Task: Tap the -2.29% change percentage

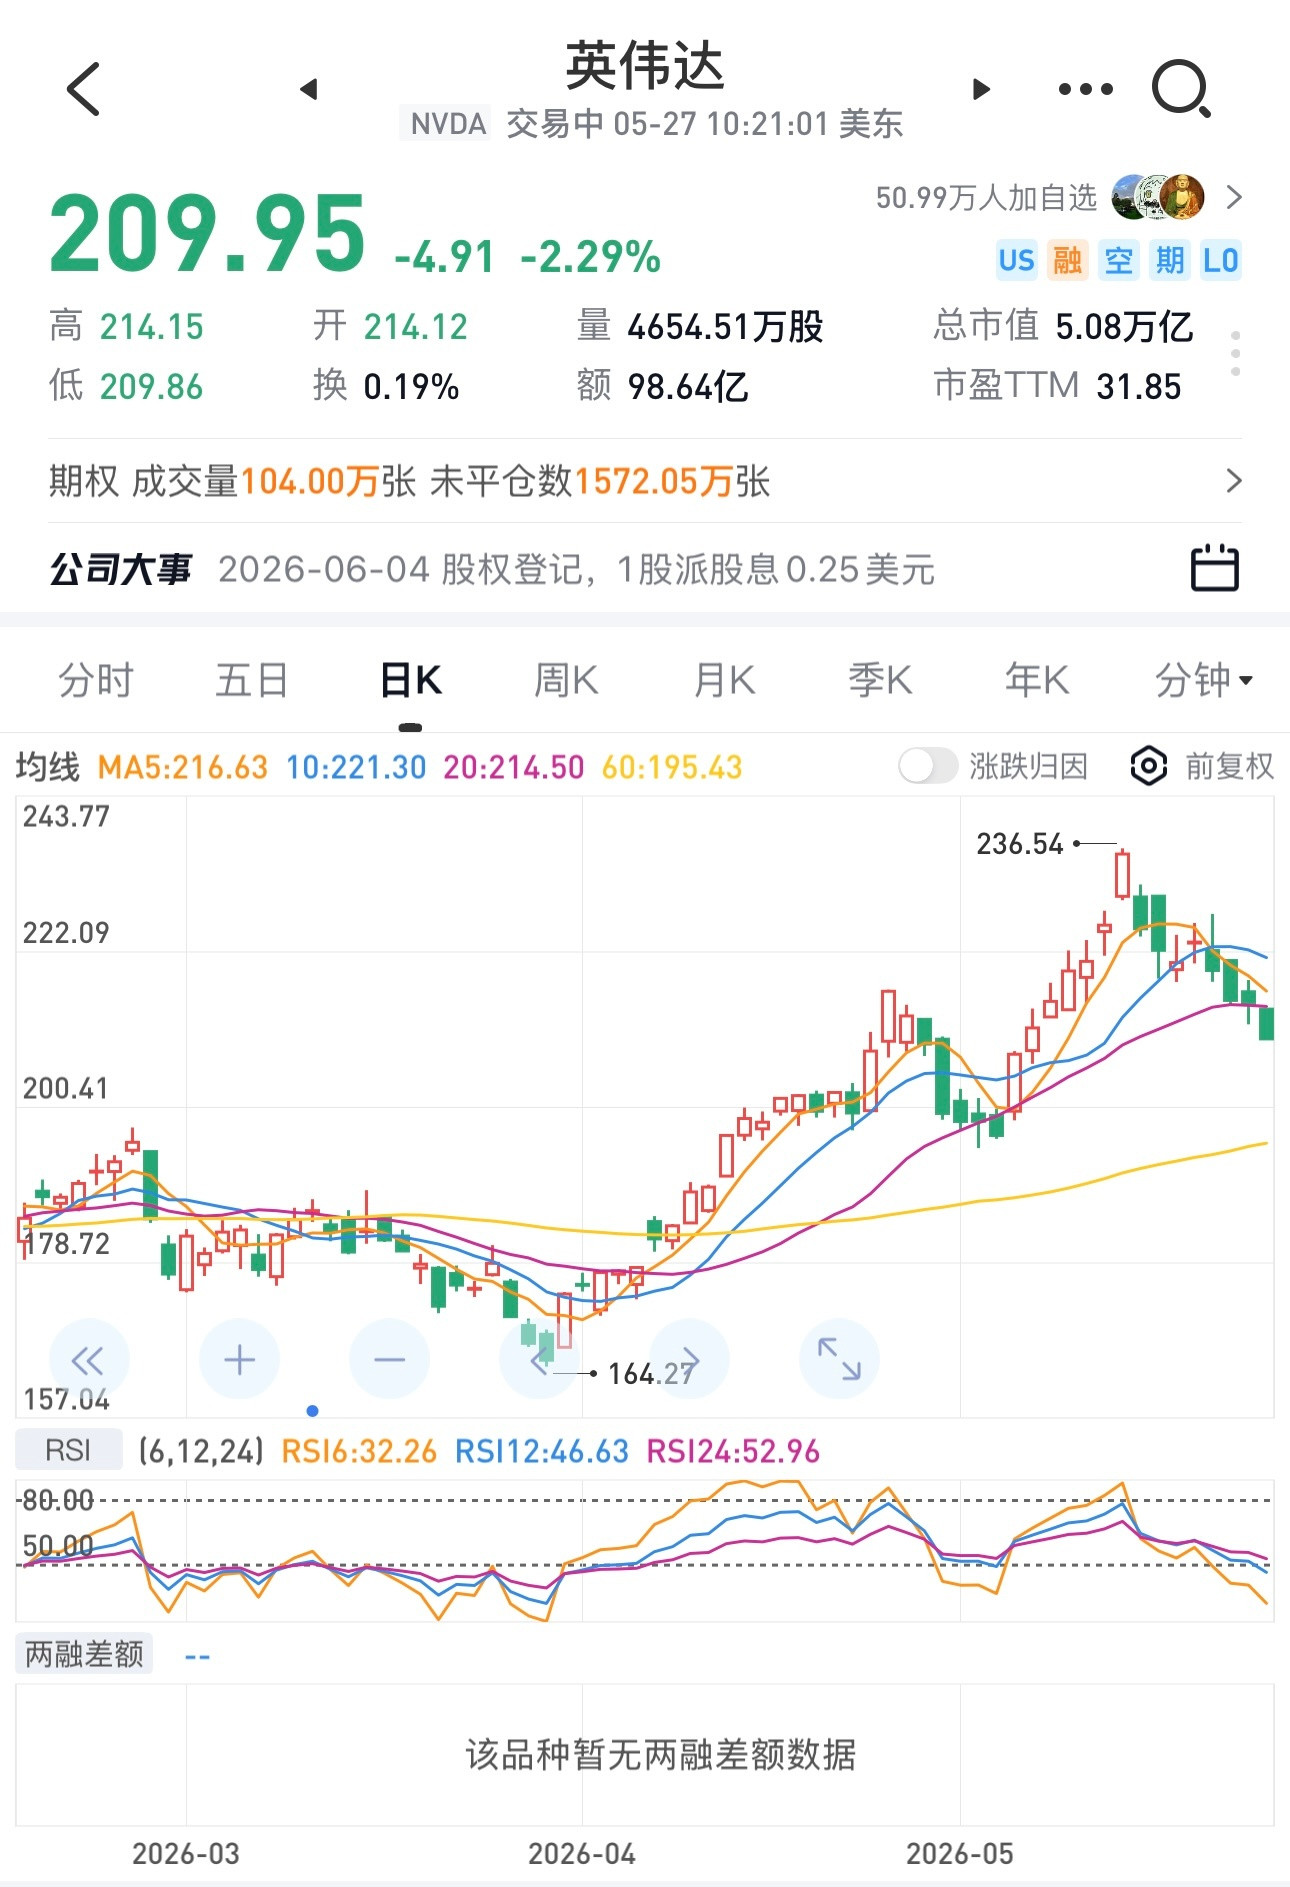Action: click(x=591, y=257)
